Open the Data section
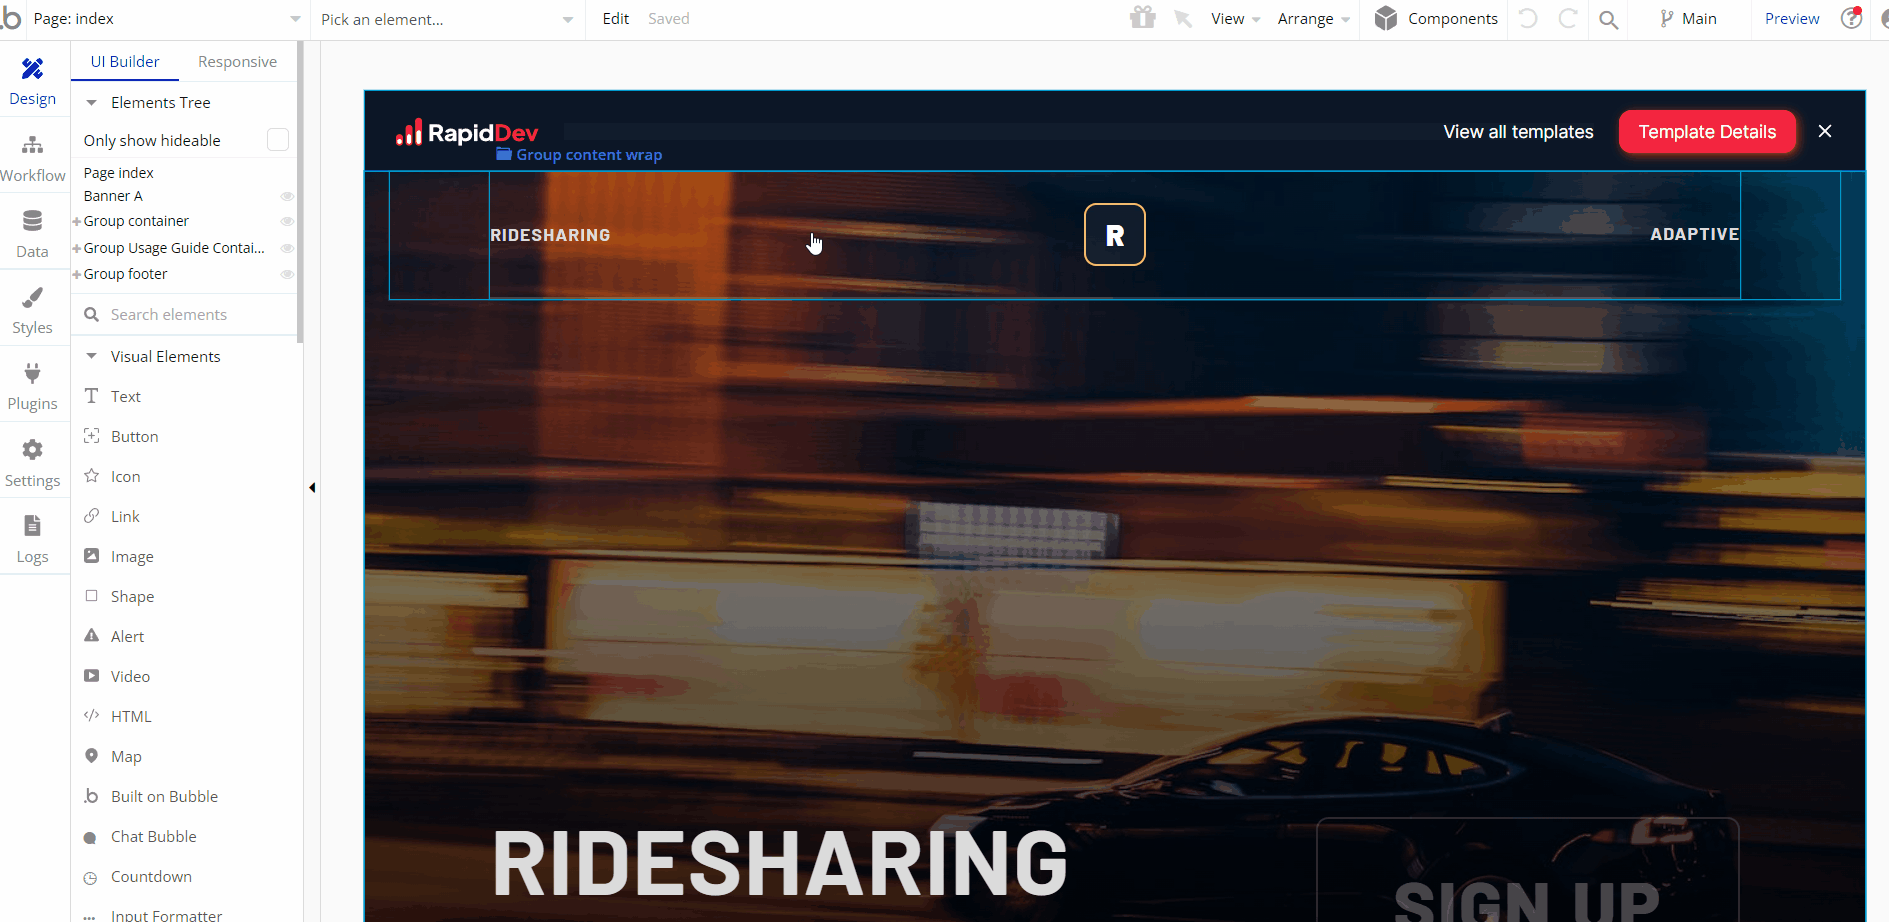 (32, 235)
